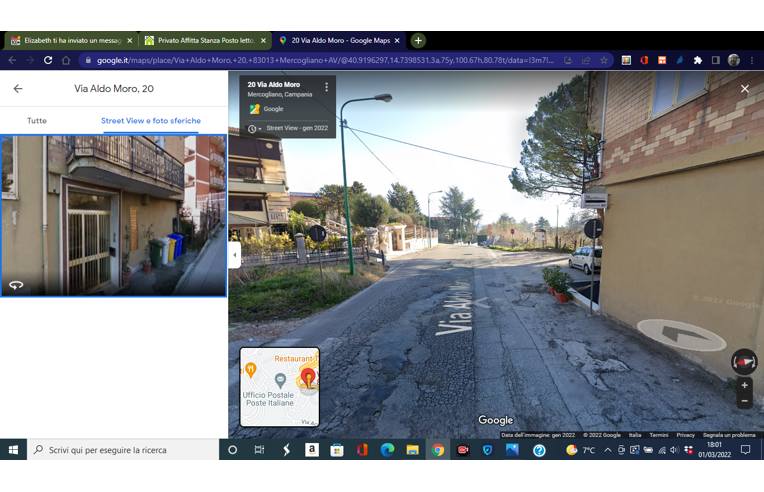Select the Street View e foto sferiche tab

coord(150,121)
